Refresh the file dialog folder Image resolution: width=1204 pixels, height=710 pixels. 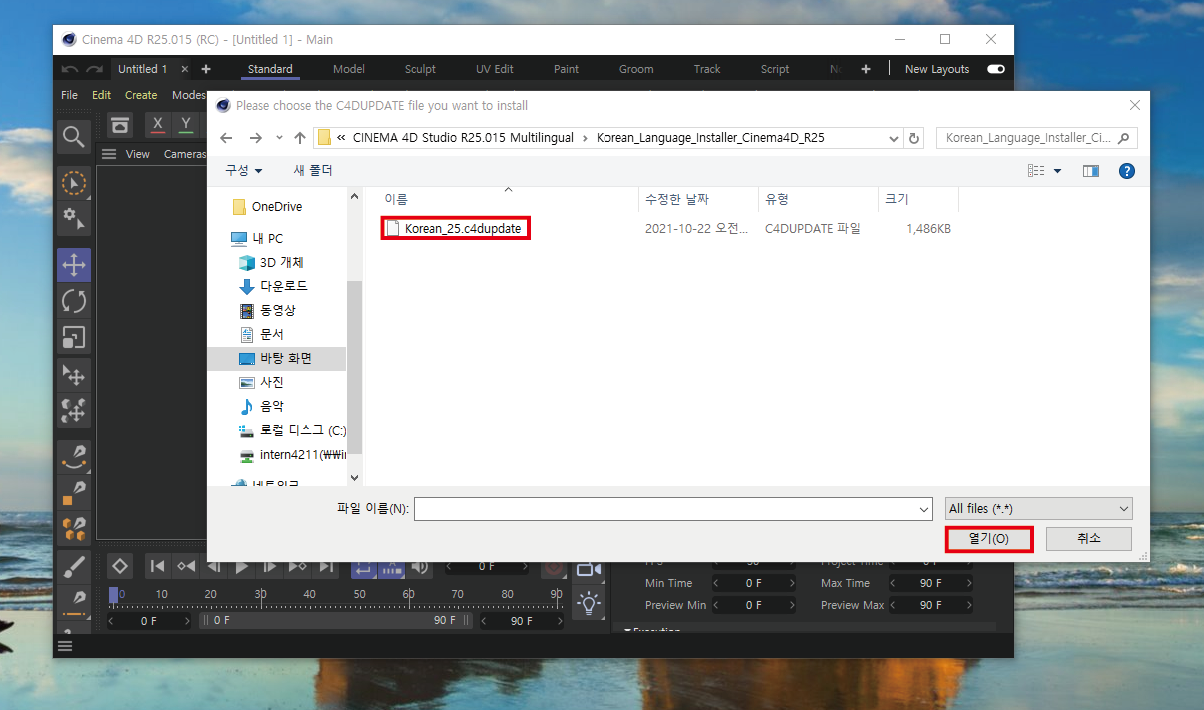914,138
